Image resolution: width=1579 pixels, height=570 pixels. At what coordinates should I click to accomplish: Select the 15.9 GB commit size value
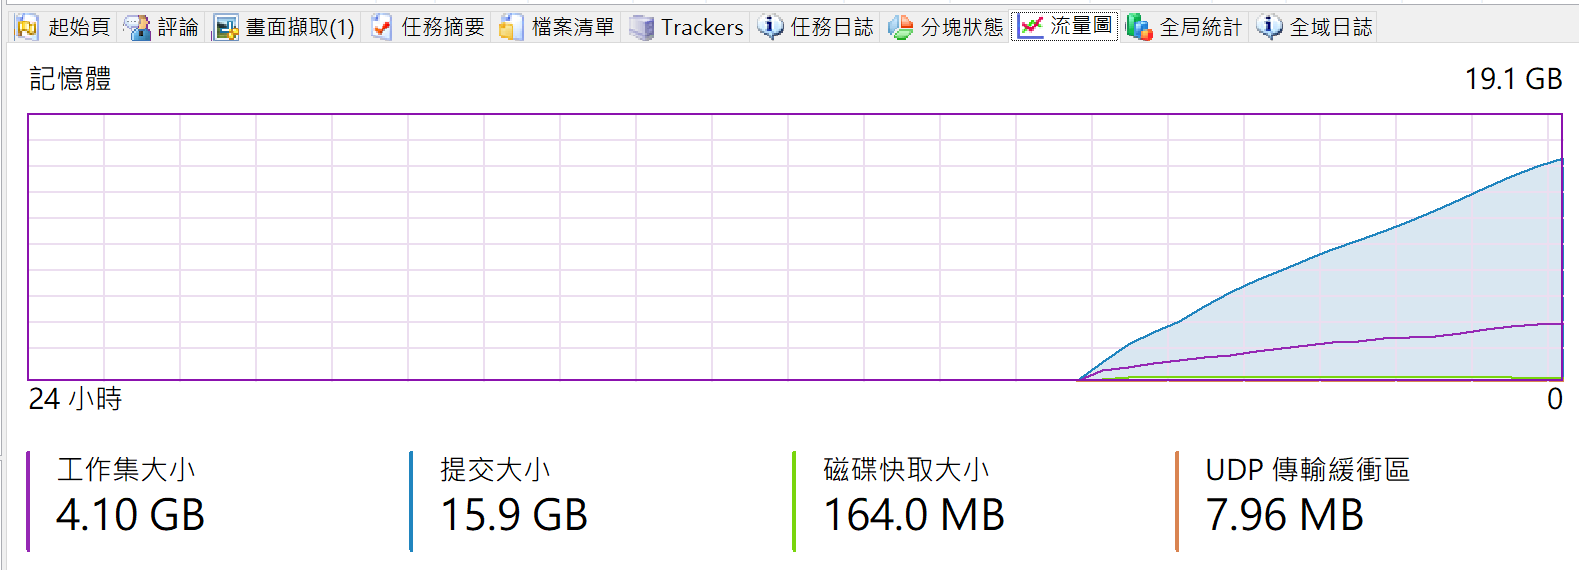(x=514, y=515)
